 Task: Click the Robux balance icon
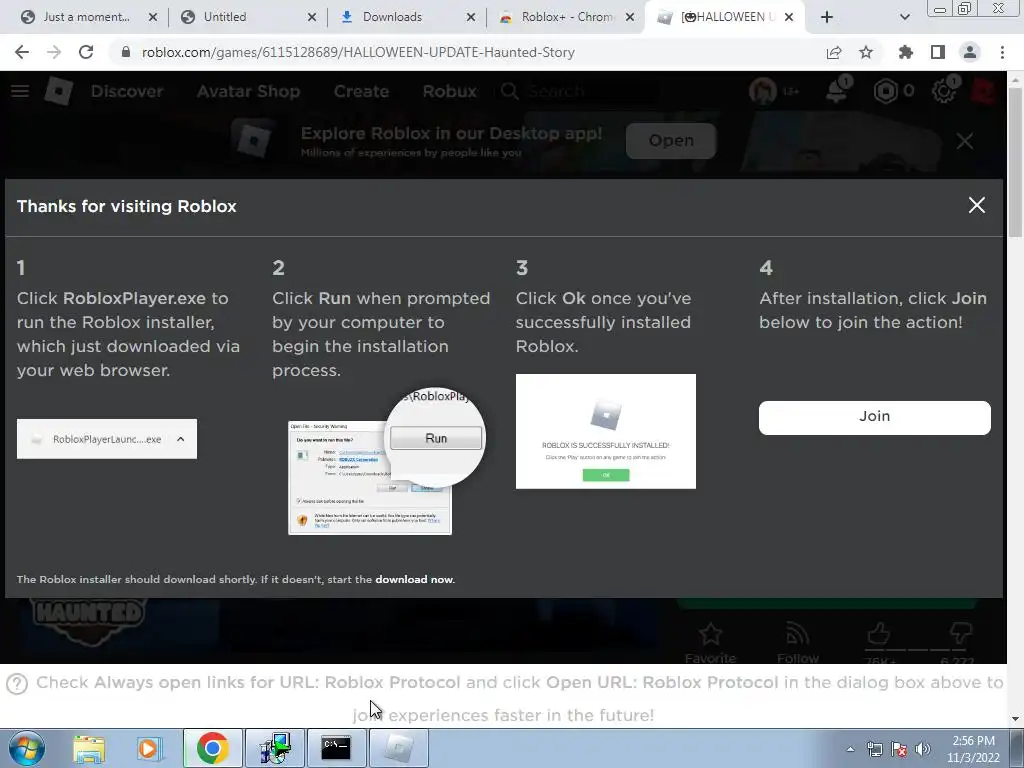click(x=886, y=91)
